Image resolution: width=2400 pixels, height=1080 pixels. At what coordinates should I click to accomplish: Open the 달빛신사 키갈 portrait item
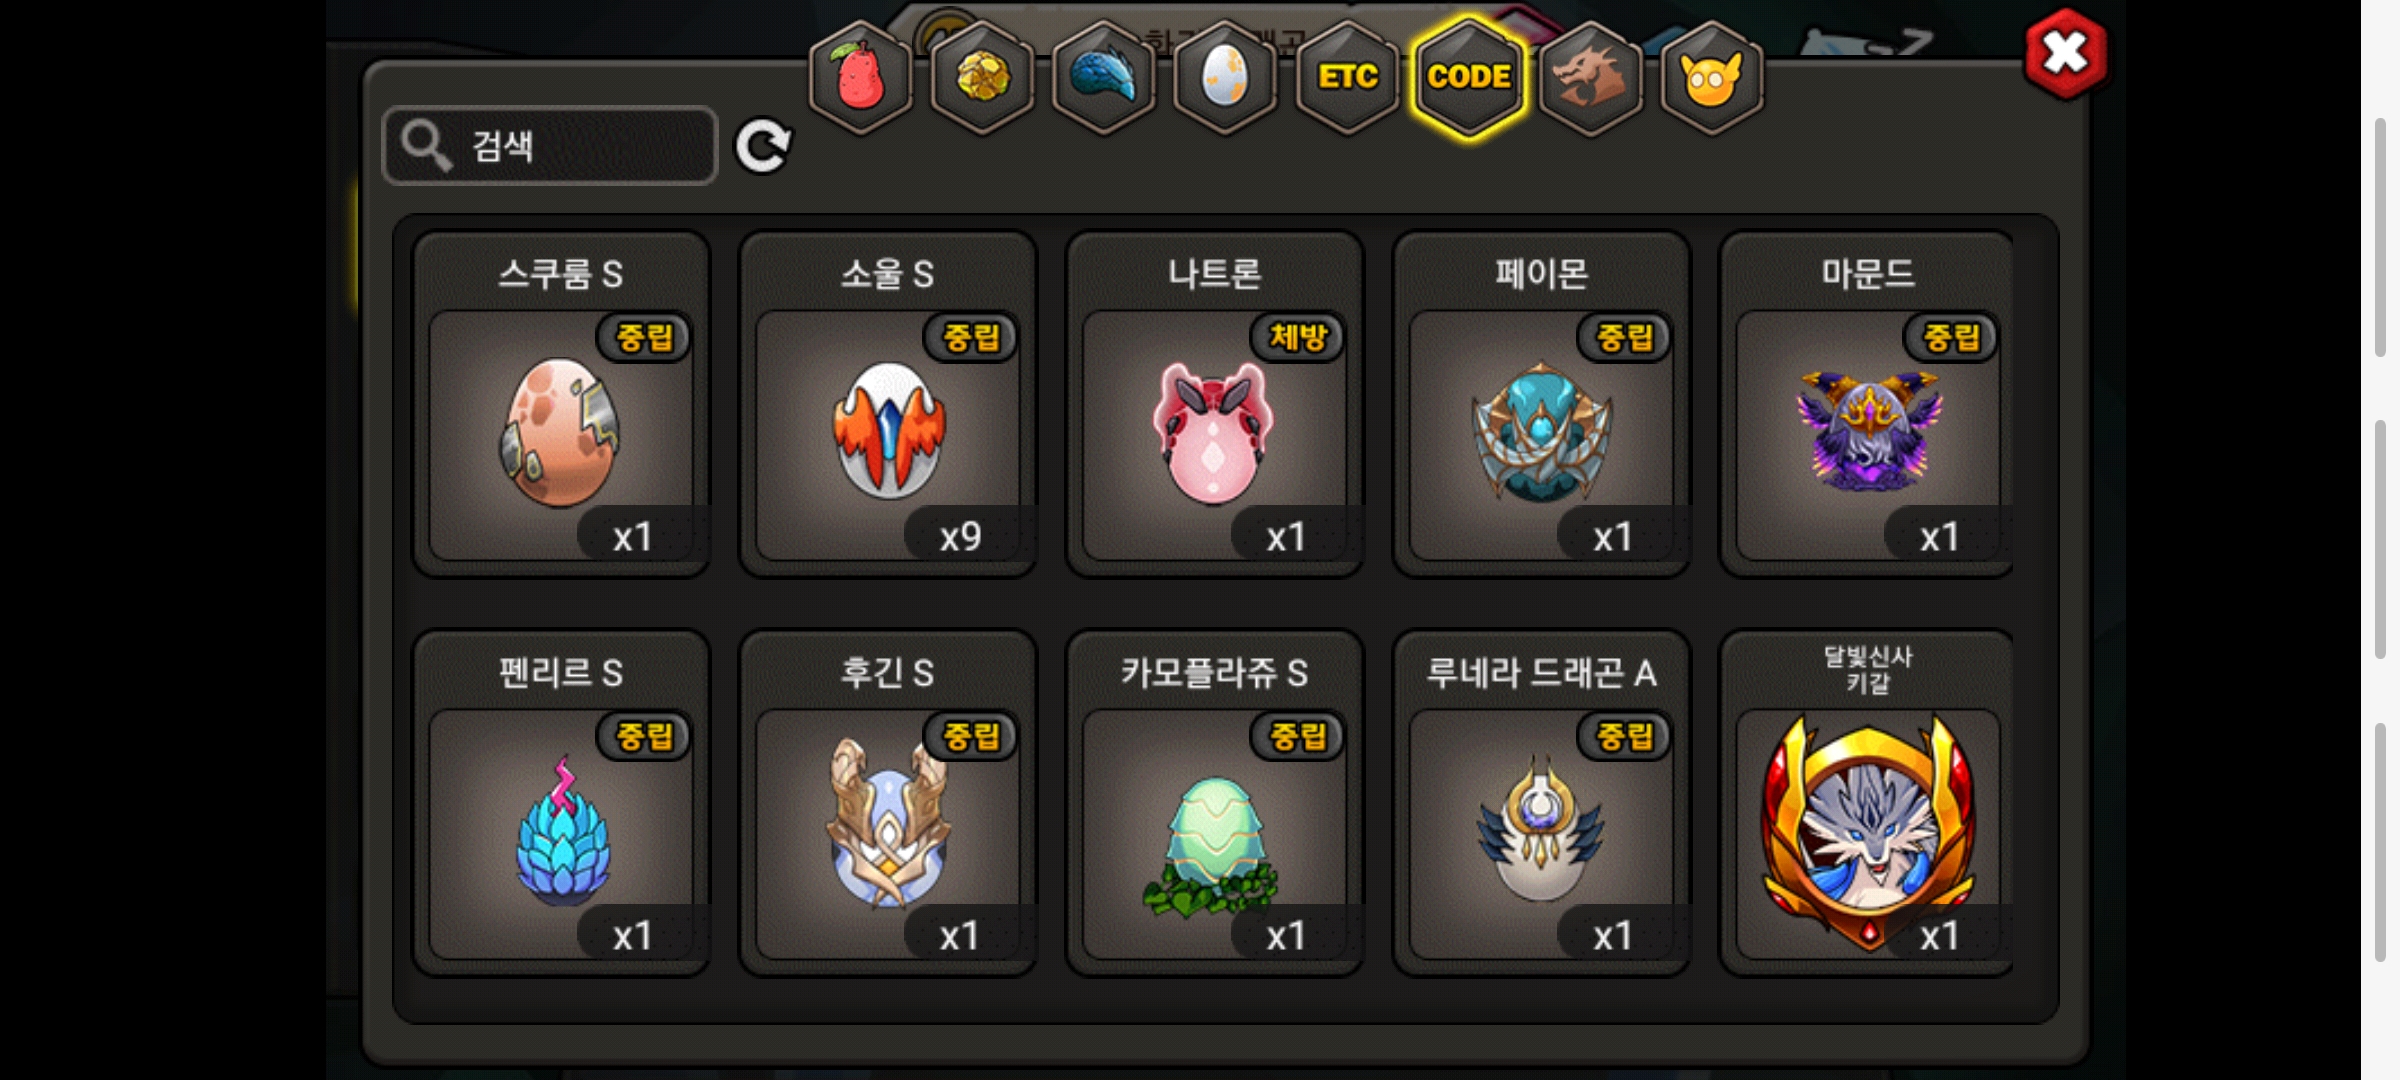point(1867,803)
